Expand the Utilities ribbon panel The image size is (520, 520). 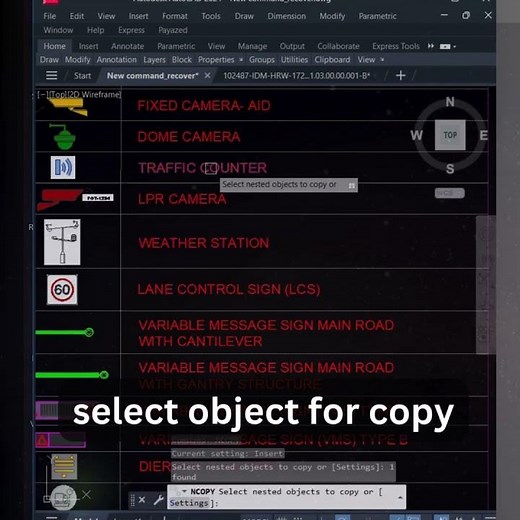click(294, 60)
